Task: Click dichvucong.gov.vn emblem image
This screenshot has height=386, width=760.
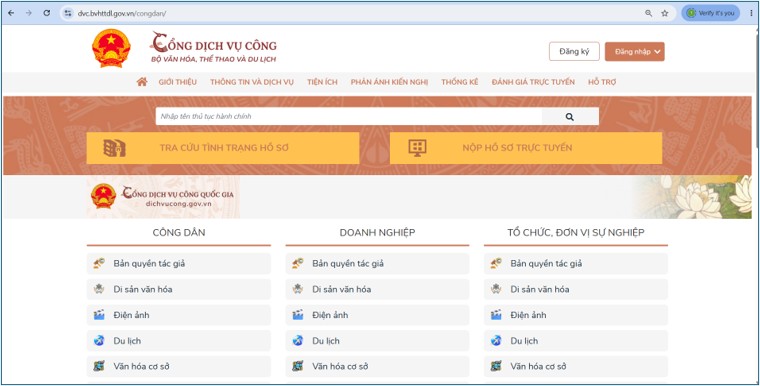Action: [103, 196]
